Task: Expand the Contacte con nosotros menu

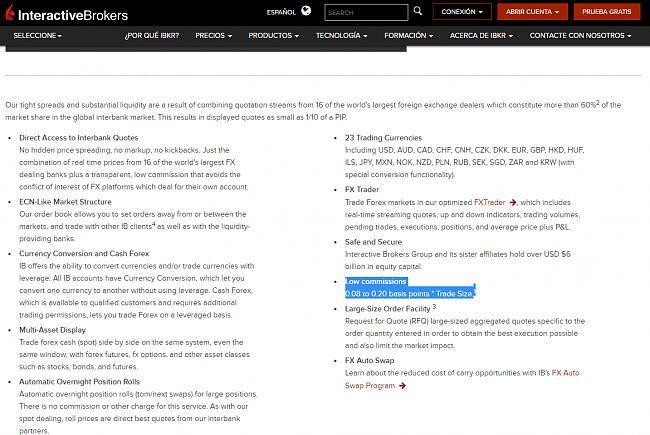Action: point(580,36)
